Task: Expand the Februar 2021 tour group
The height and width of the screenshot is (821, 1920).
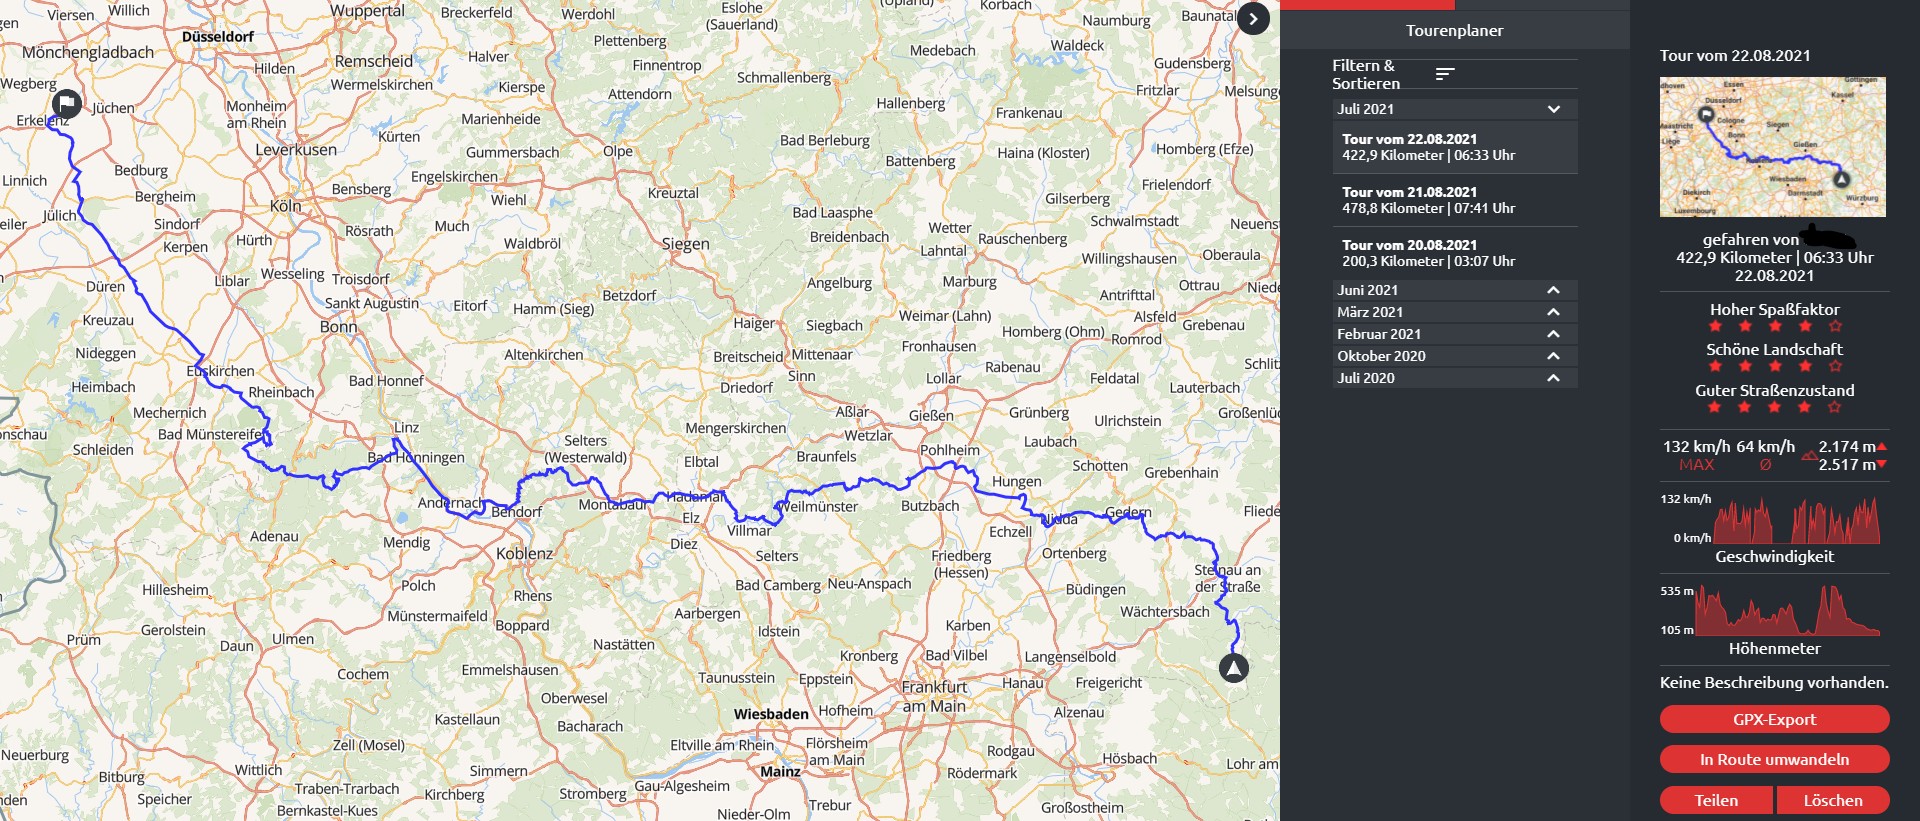Action: (x=1455, y=334)
